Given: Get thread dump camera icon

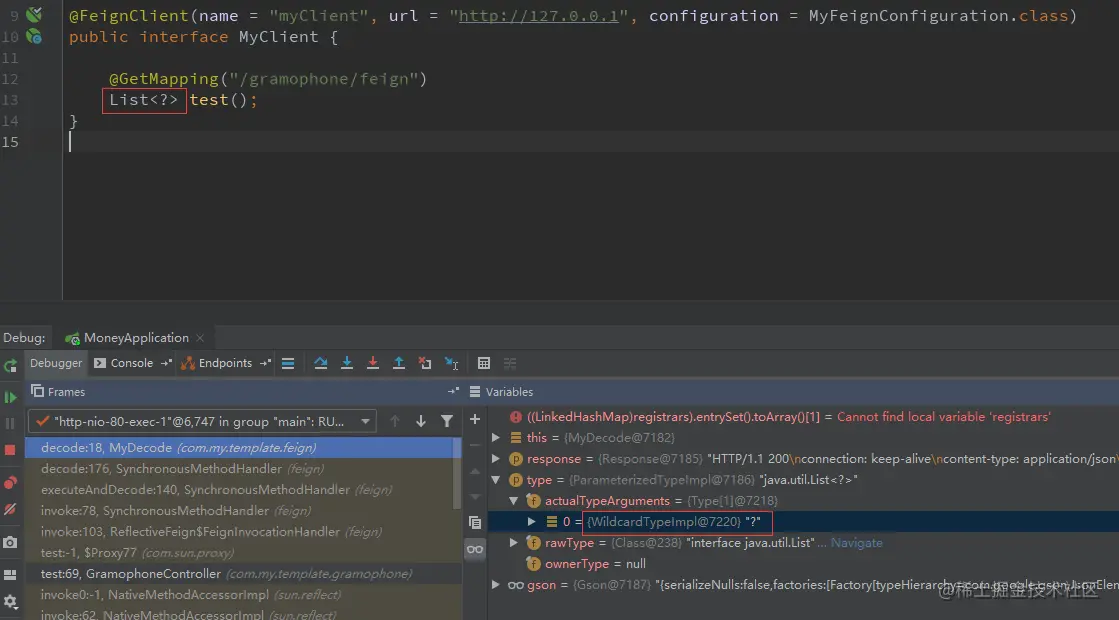Looking at the screenshot, I should pos(10,542).
